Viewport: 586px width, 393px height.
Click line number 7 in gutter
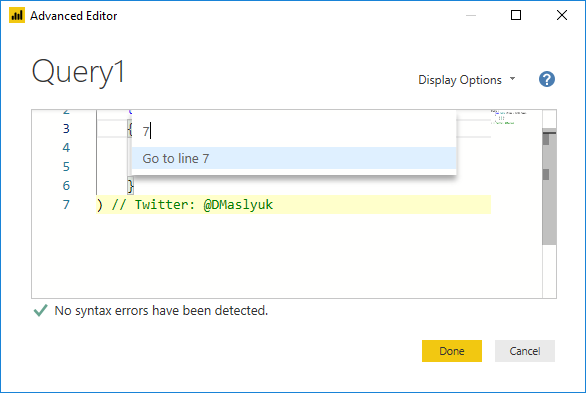(x=66, y=205)
